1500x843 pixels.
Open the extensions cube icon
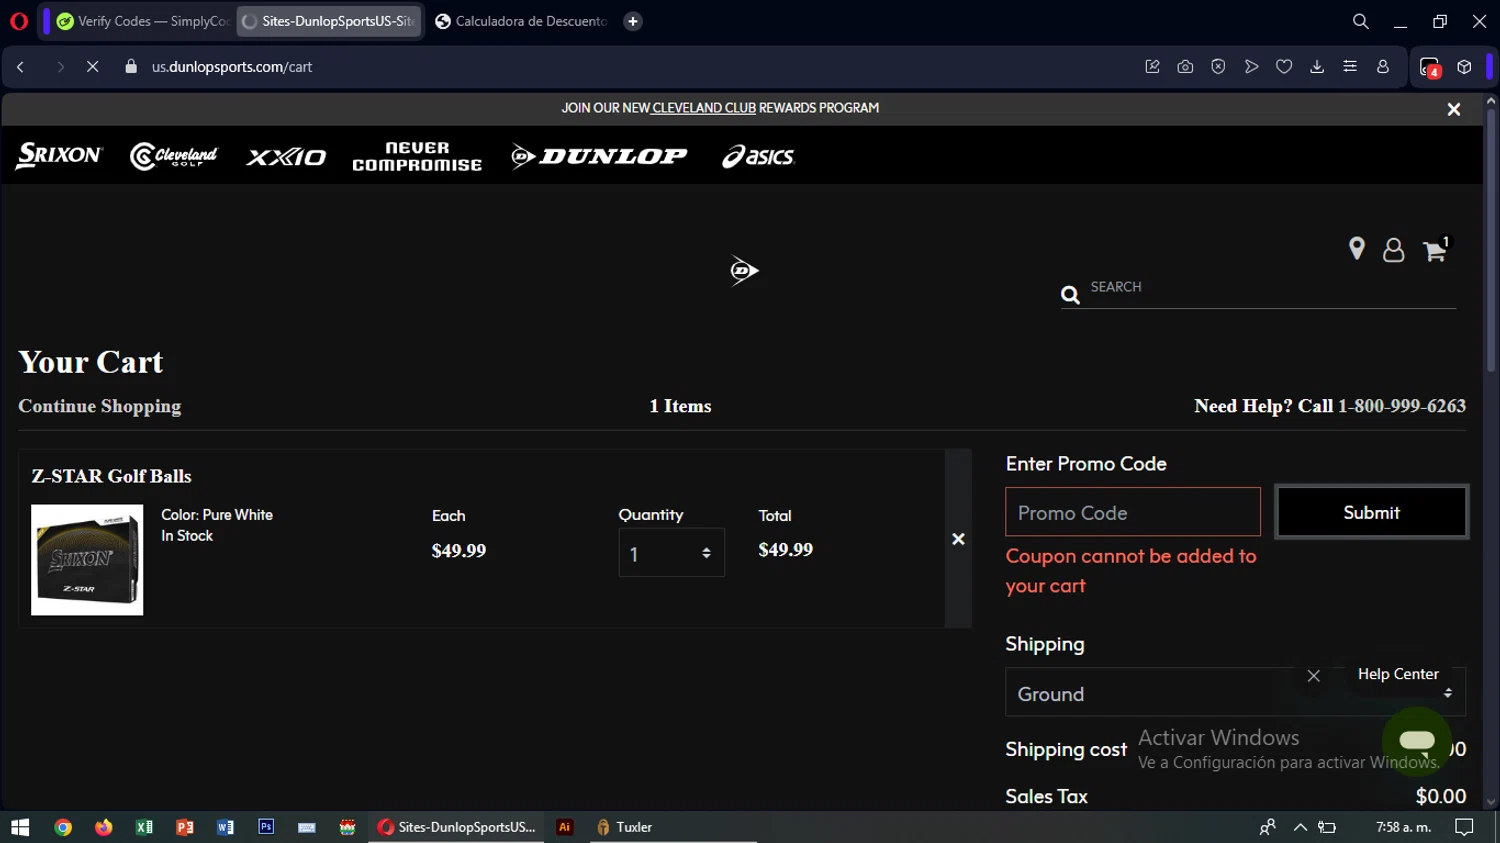[1464, 67]
